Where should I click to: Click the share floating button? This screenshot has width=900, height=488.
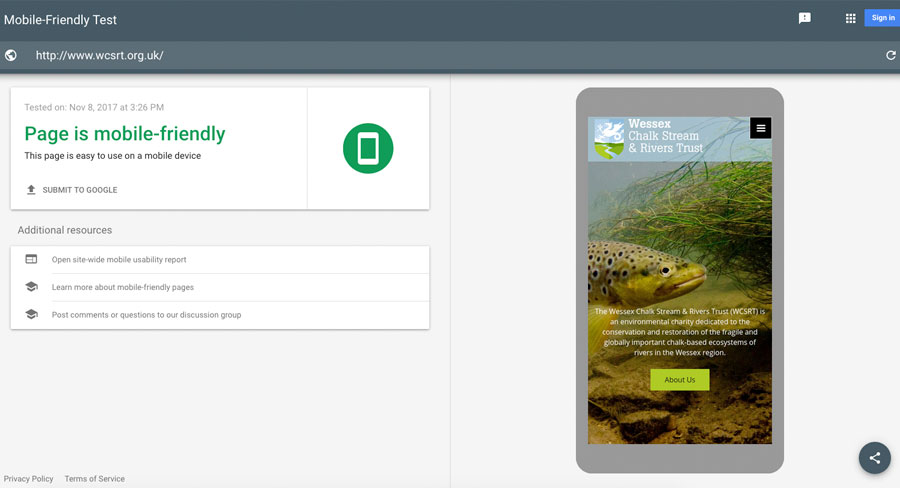point(874,458)
